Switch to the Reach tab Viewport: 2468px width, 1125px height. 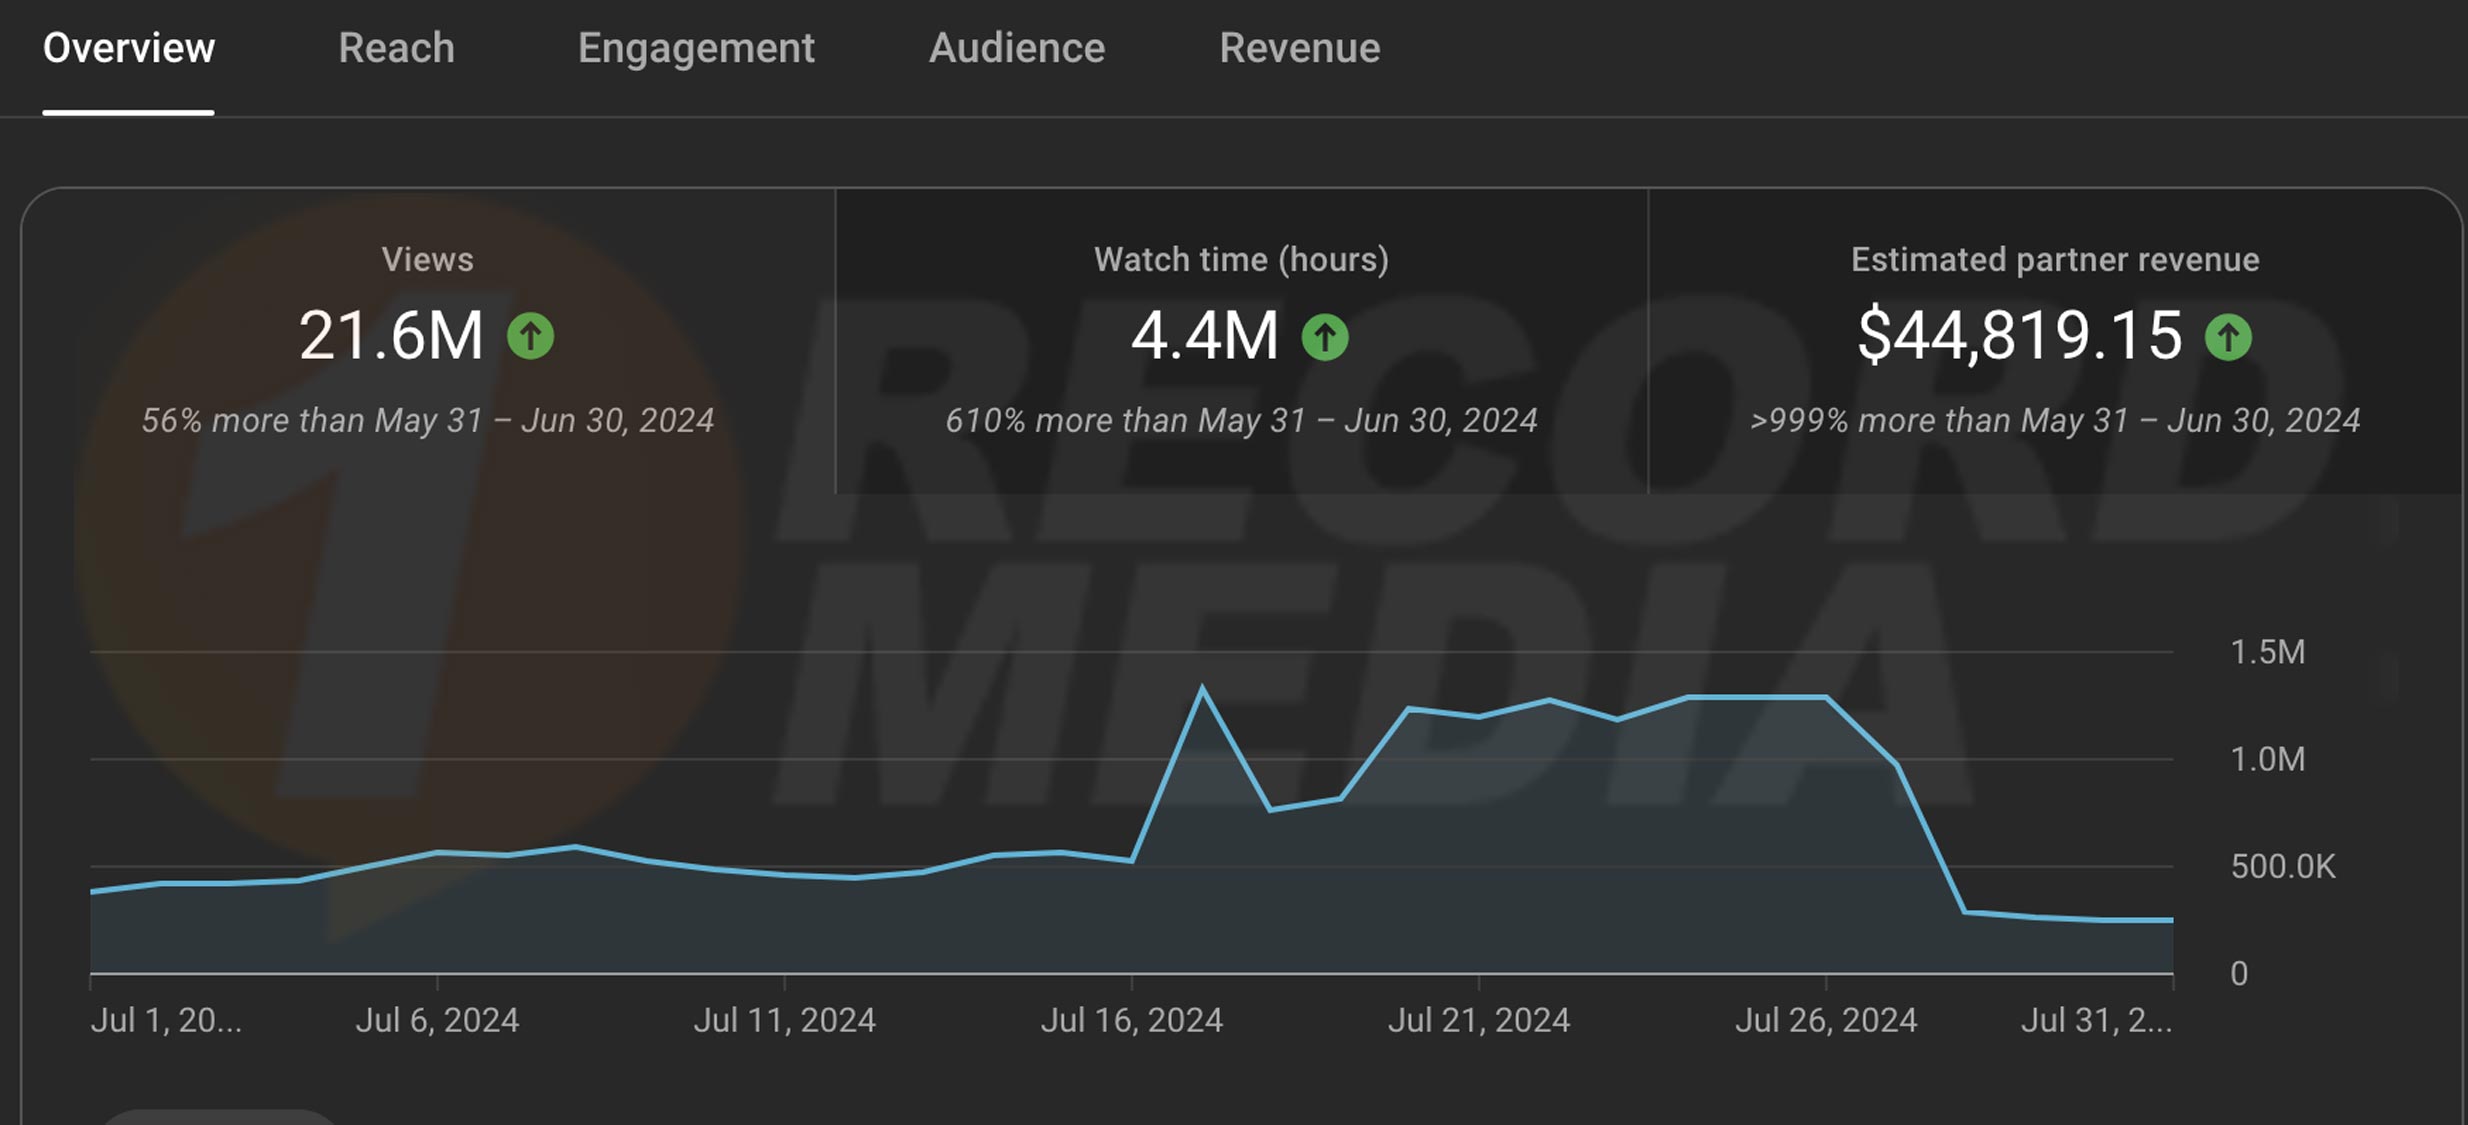click(x=396, y=48)
